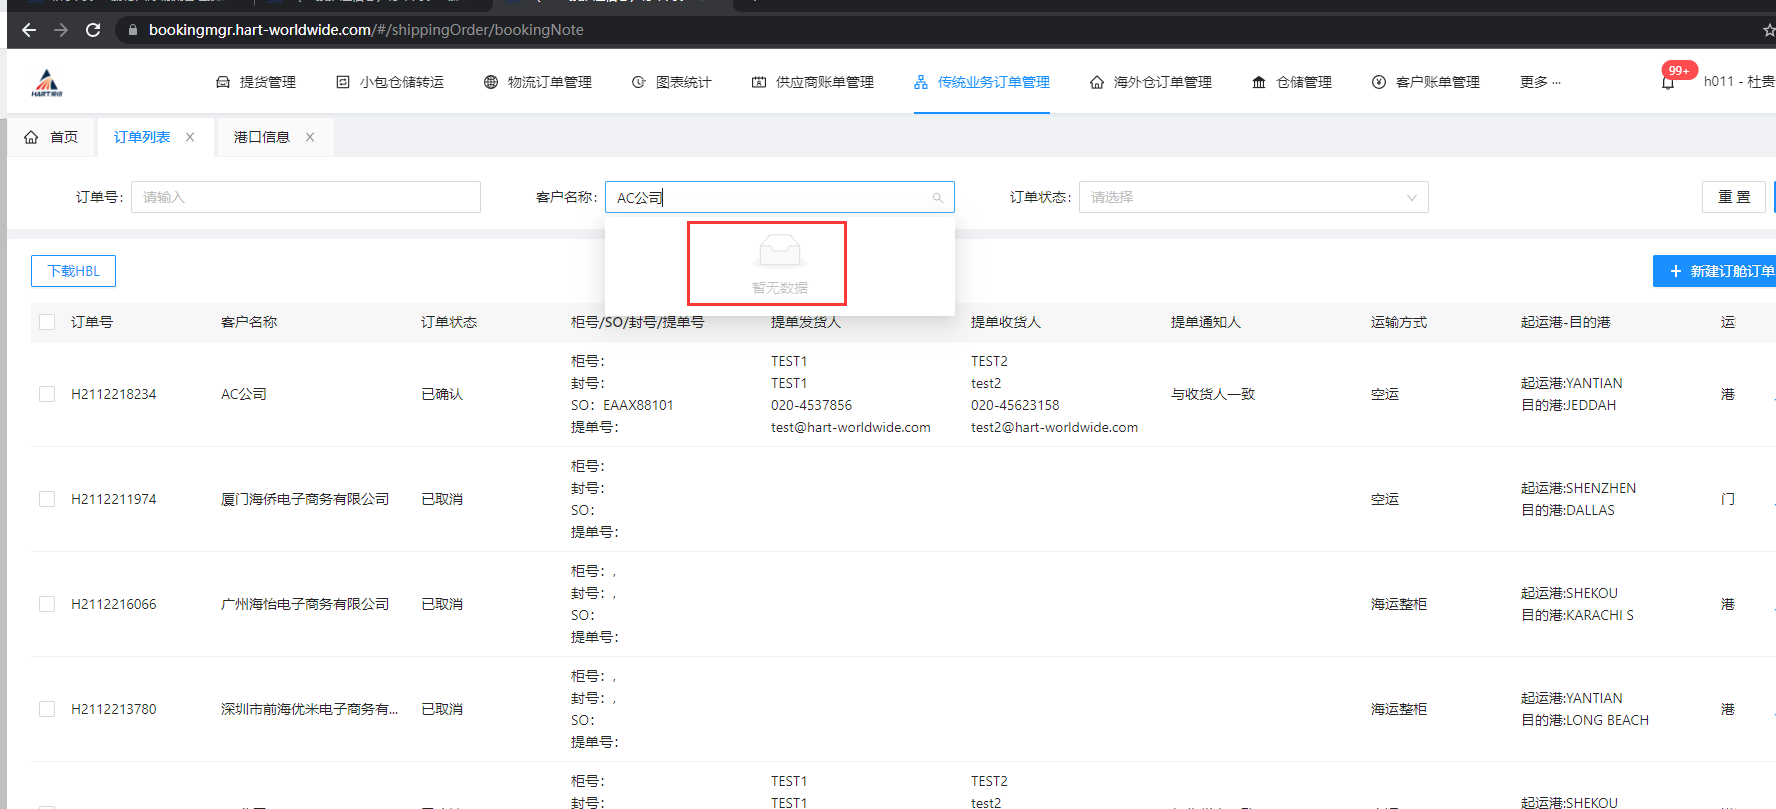The image size is (1776, 809).
Task: Tick the checkbox for order H2112211974
Action: pos(47,499)
